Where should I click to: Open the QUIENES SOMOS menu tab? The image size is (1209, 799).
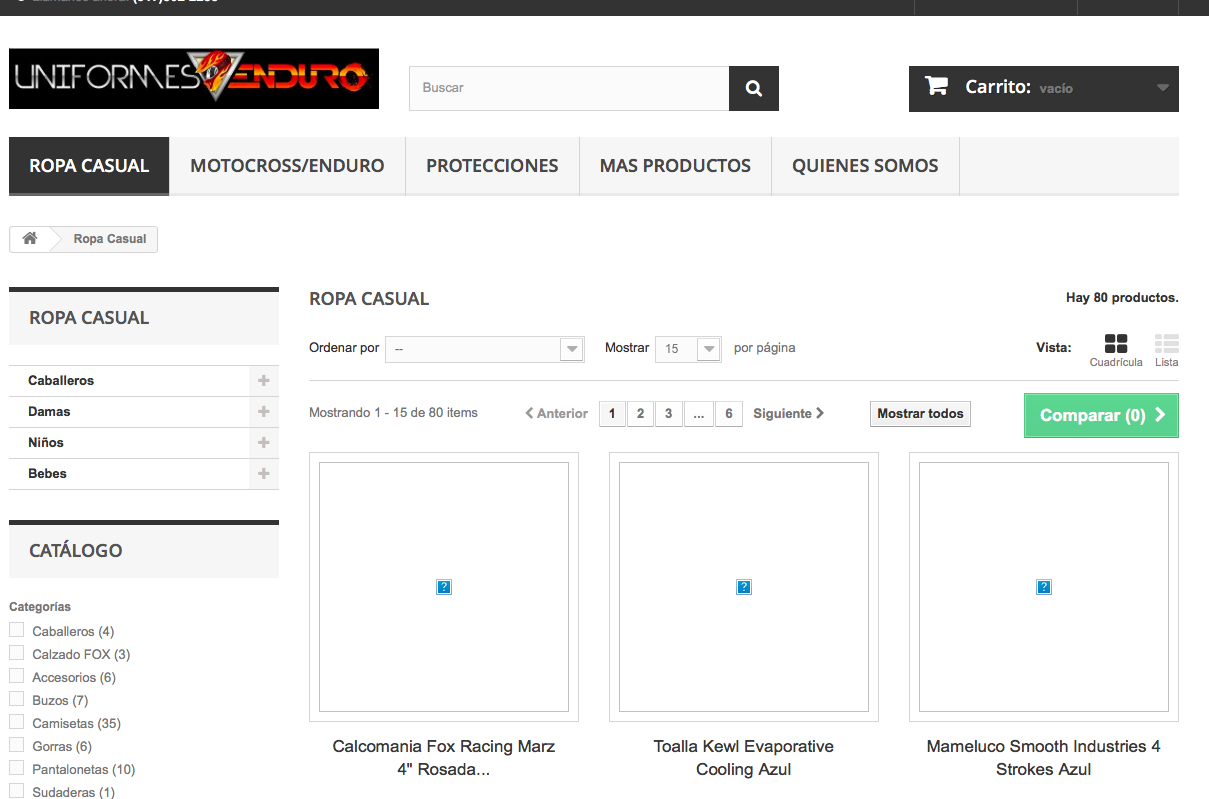point(865,166)
